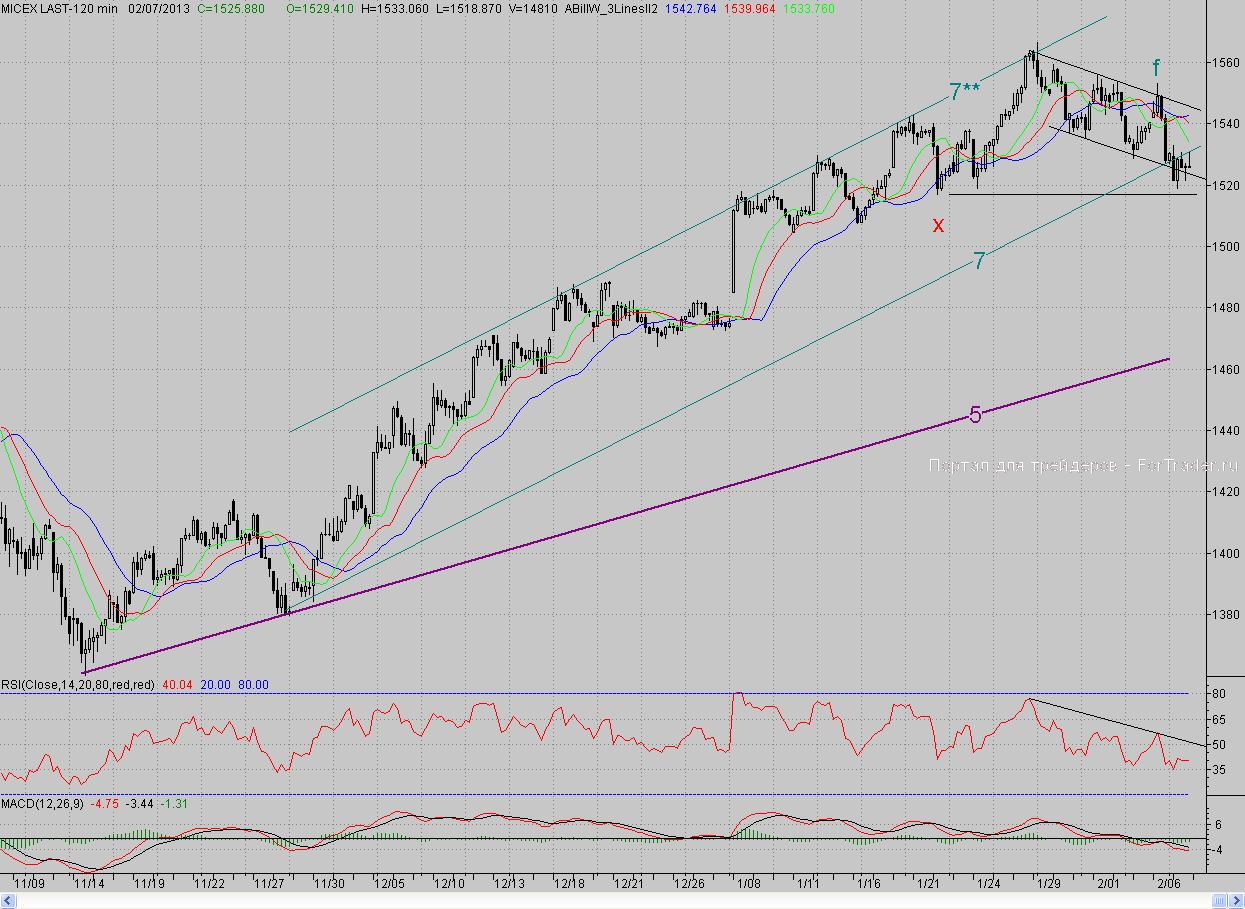This screenshot has height=909, width=1245.
Task: Click the 'RSI(Close,14,20,80,red,red)' indicator label
Action: [x=78, y=685]
